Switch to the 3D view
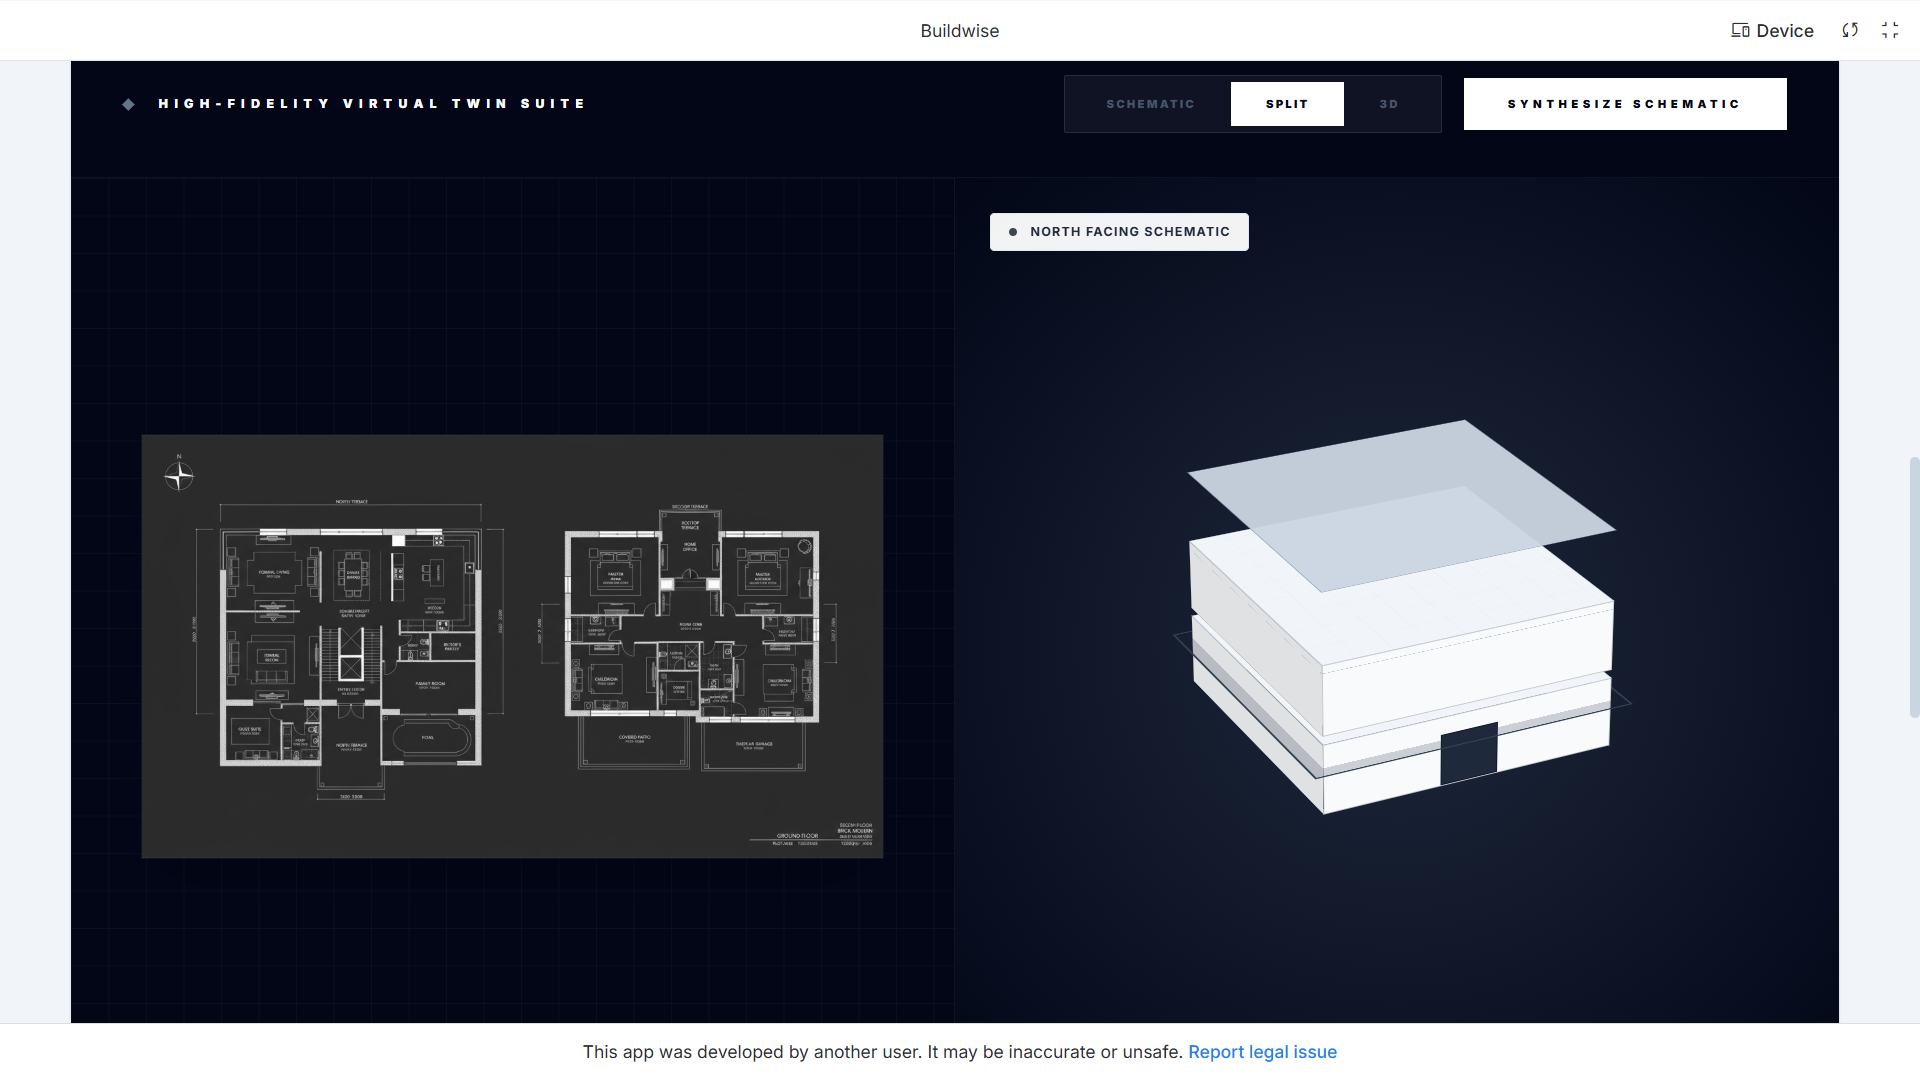 1389,104
